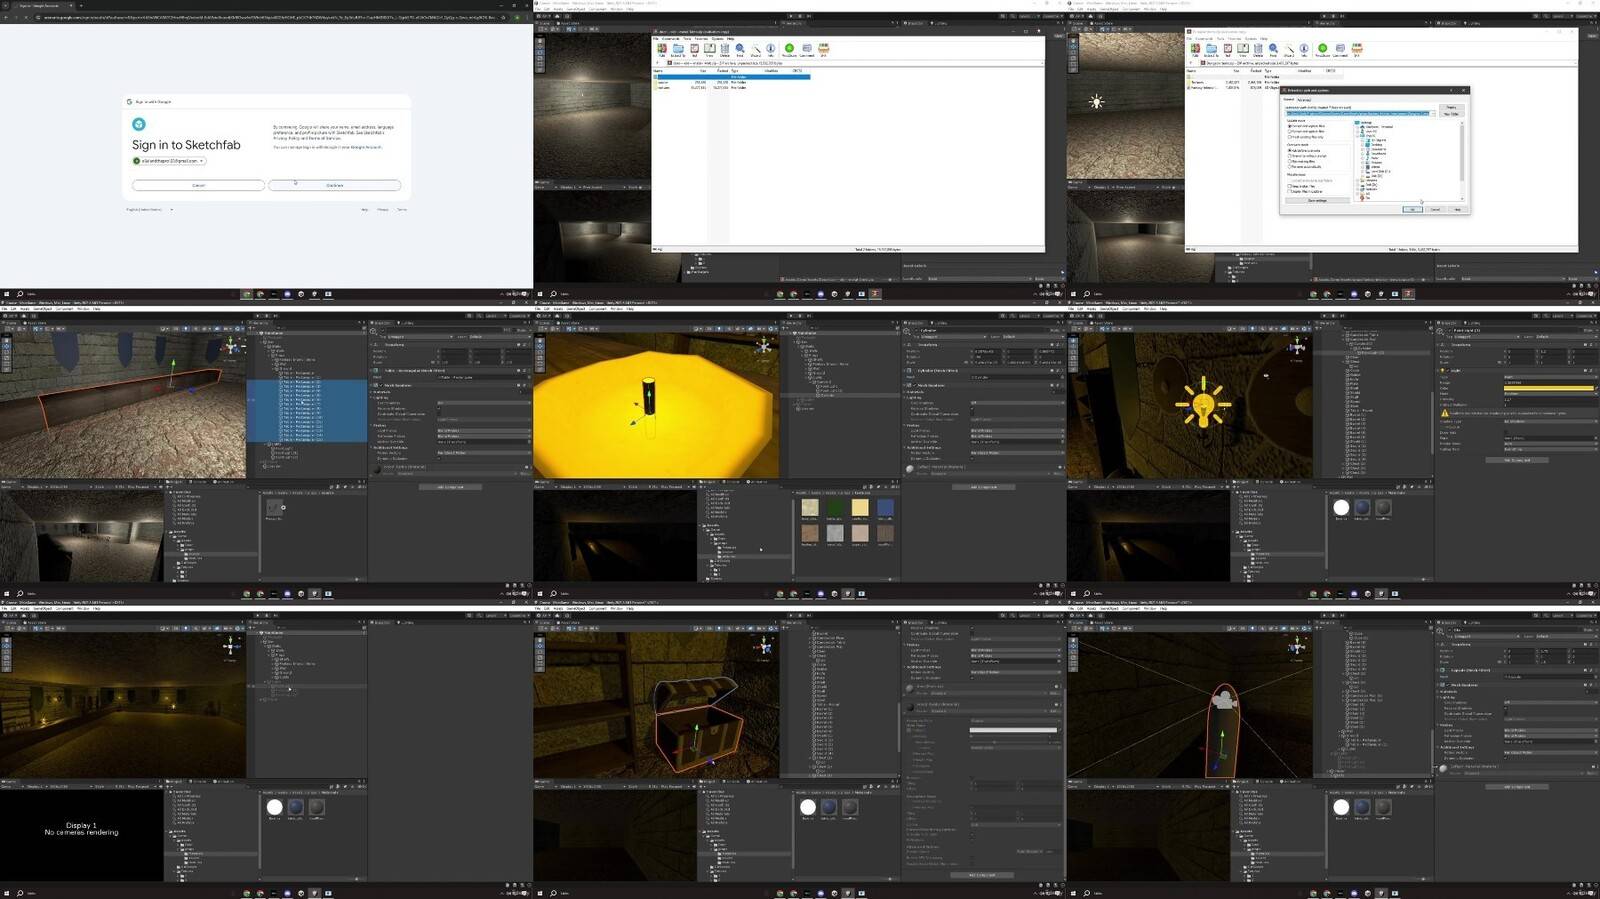This screenshot has width=1600, height=899.
Task: Click Info icon in WinRAR window listing source folder
Action: [x=771, y=49]
